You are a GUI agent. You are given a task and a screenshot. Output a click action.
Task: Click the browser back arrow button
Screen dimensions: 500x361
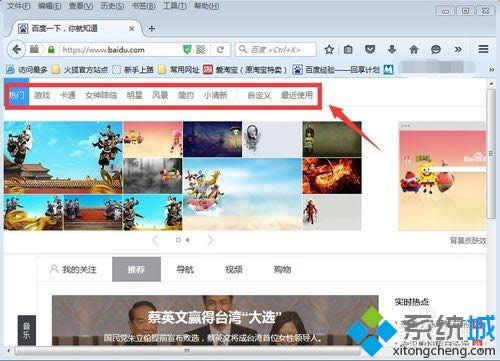point(17,50)
